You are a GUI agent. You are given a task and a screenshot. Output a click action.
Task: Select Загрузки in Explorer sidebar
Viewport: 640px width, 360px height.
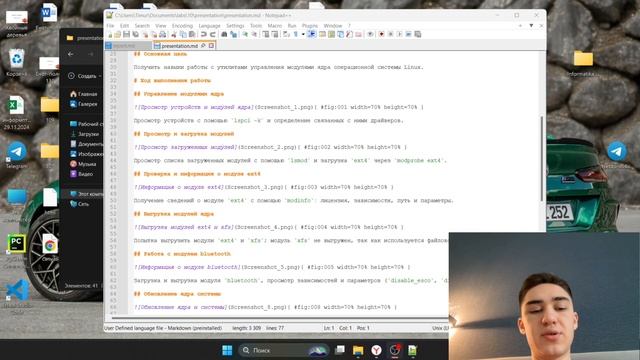click(85, 134)
